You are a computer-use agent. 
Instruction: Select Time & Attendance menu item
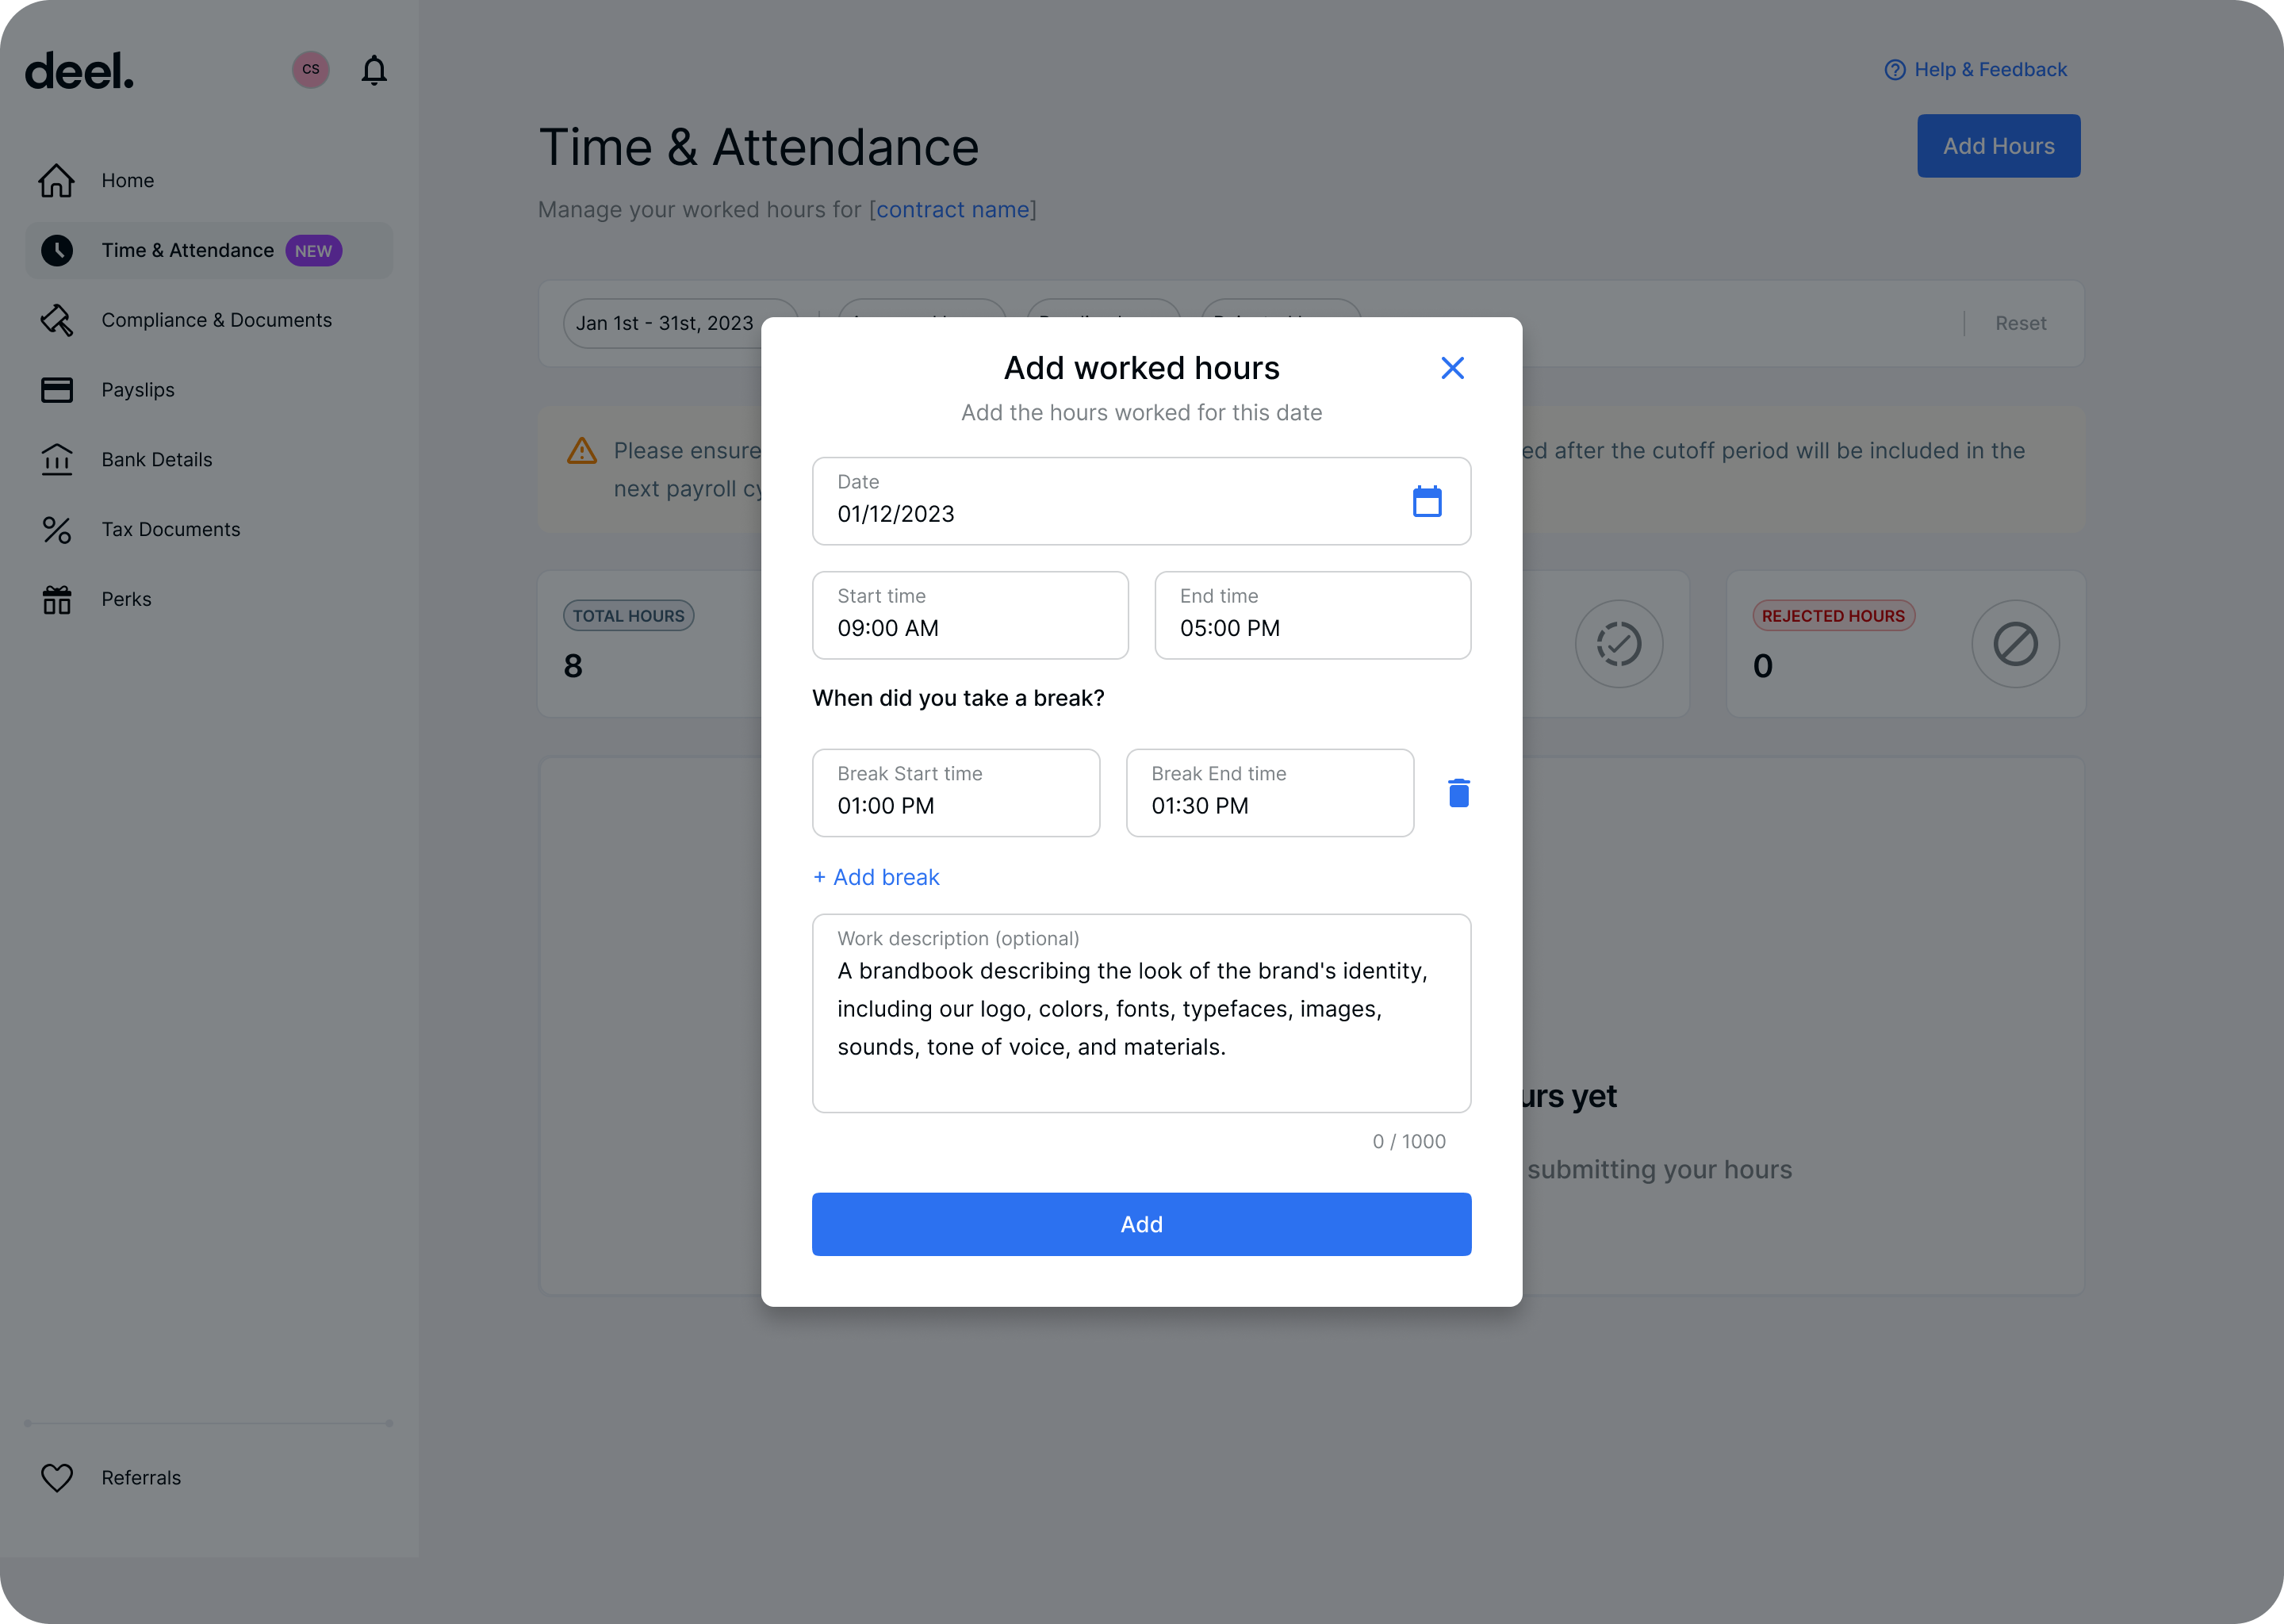[x=209, y=250]
